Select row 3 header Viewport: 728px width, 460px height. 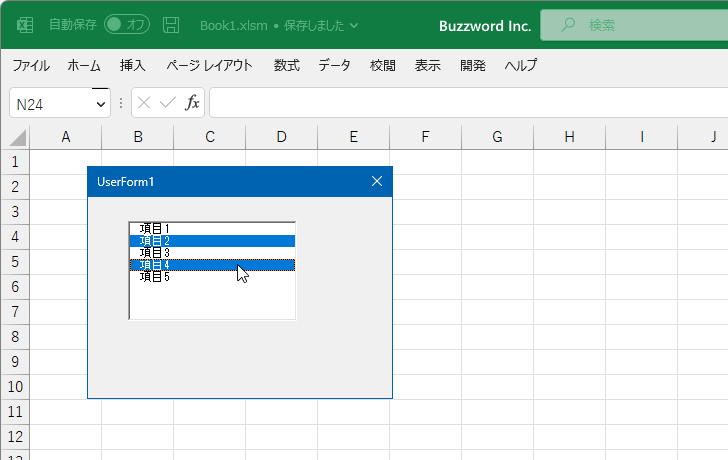[15, 212]
